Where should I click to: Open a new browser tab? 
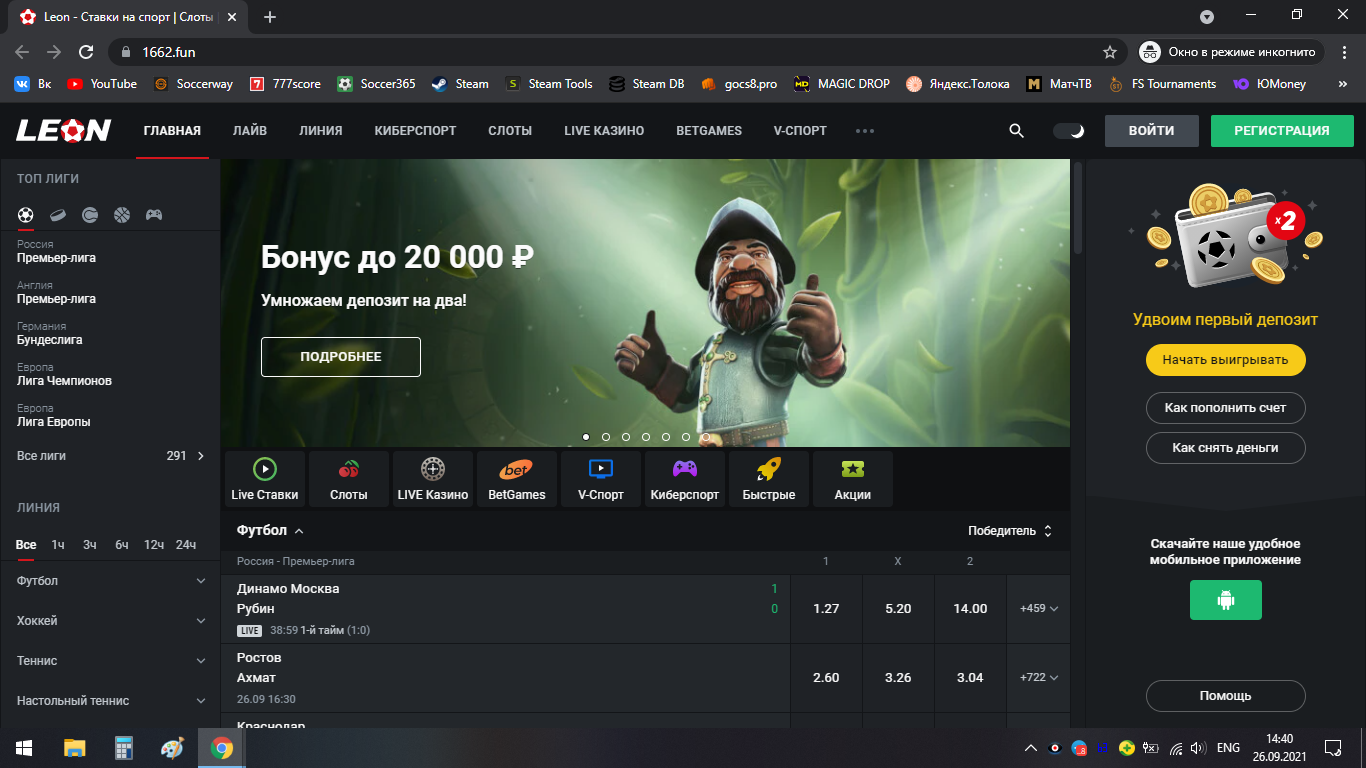(x=270, y=17)
